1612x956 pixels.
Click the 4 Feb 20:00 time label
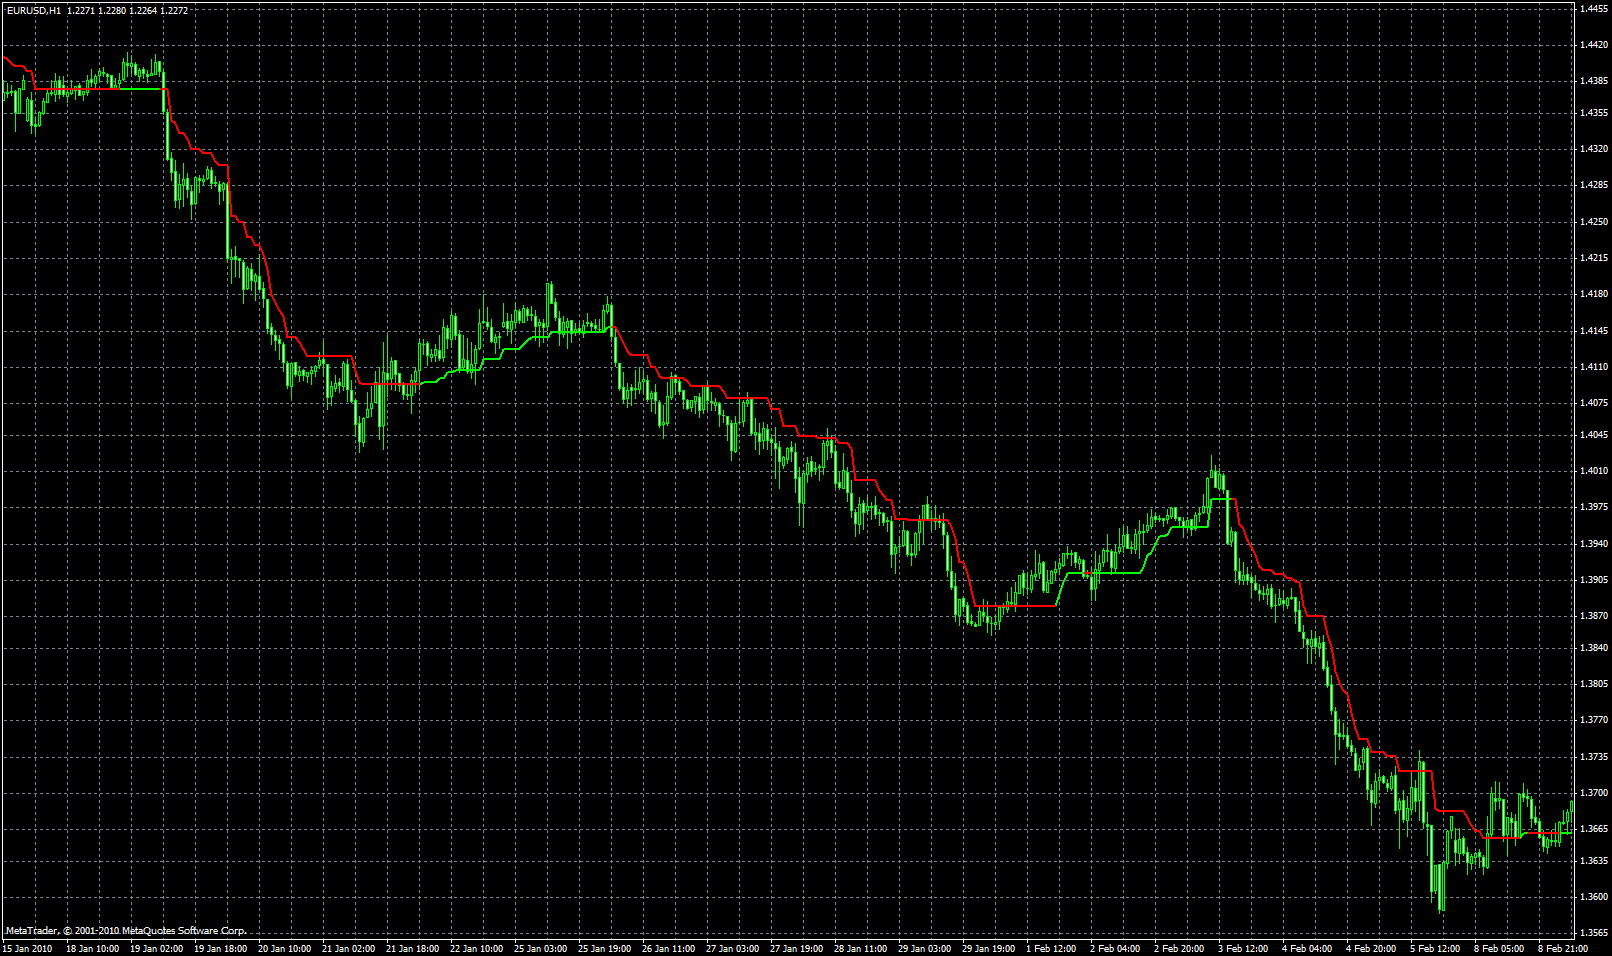pos(1371,948)
